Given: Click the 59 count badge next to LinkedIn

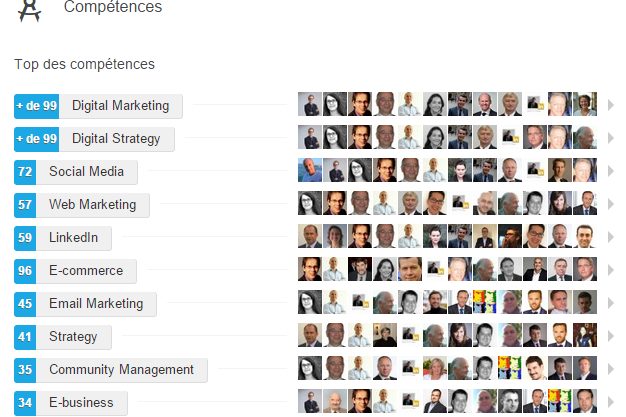Looking at the screenshot, I should pos(25,238).
